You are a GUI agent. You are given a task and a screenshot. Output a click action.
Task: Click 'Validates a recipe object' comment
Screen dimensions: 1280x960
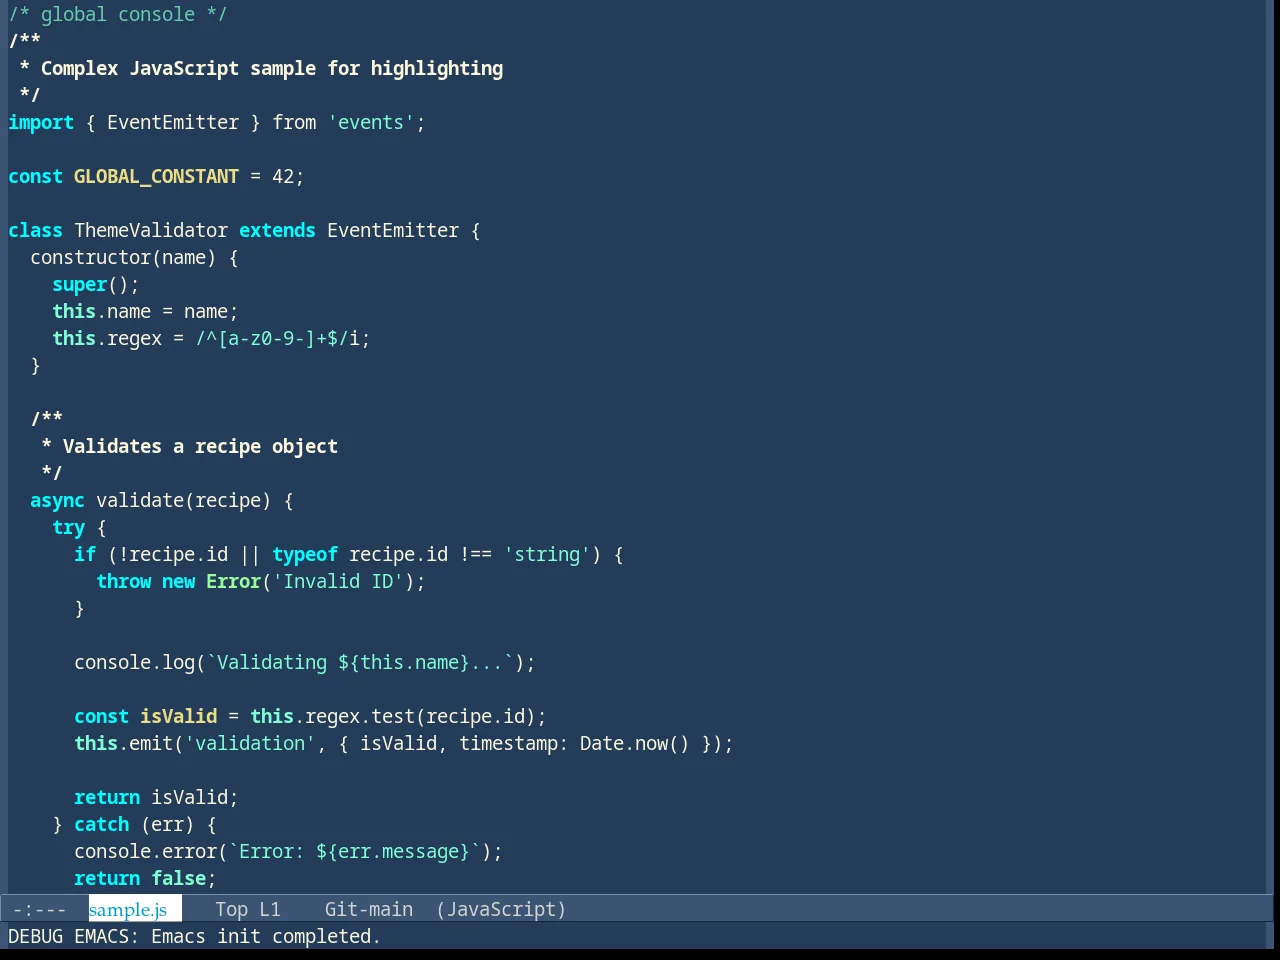[x=200, y=446]
